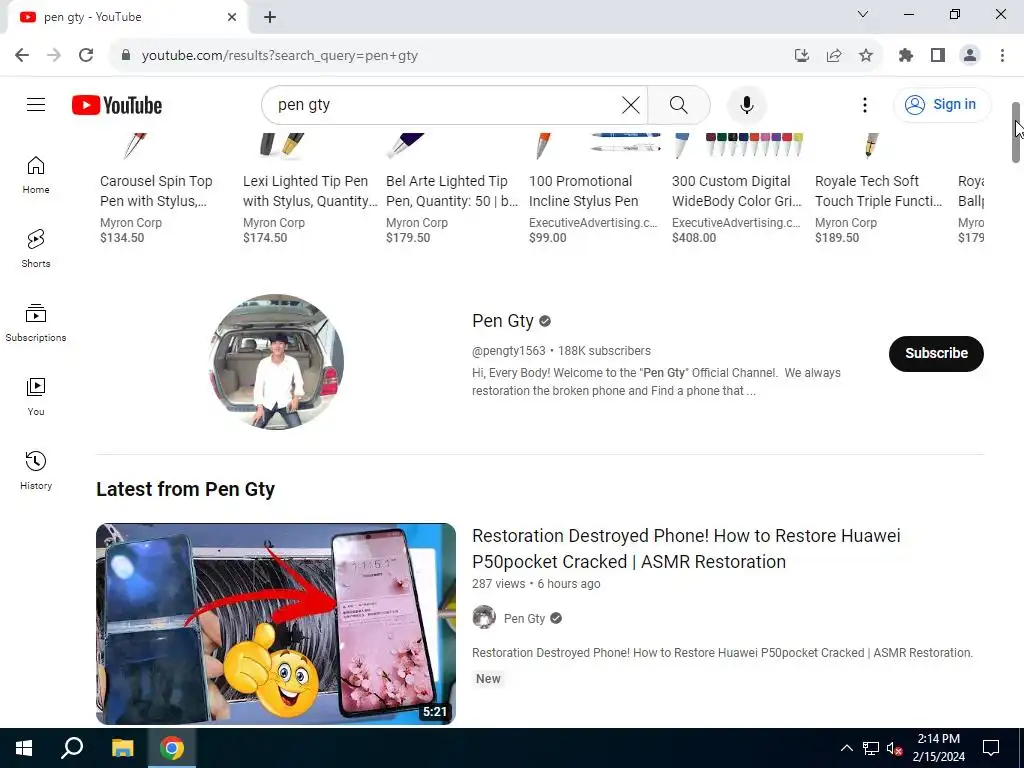Start voice search with microphone icon
This screenshot has width=1024, height=768.
[746, 104]
